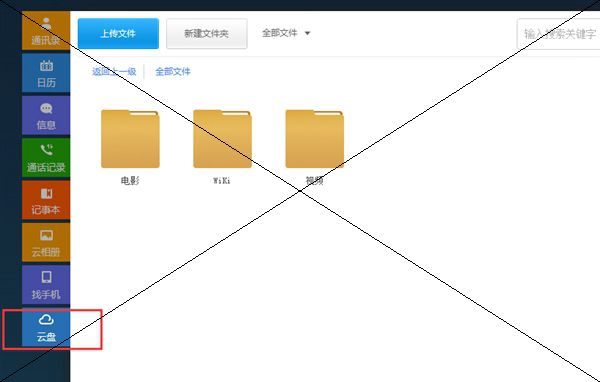
Task: Select the 视频 folder icon
Action: point(315,139)
